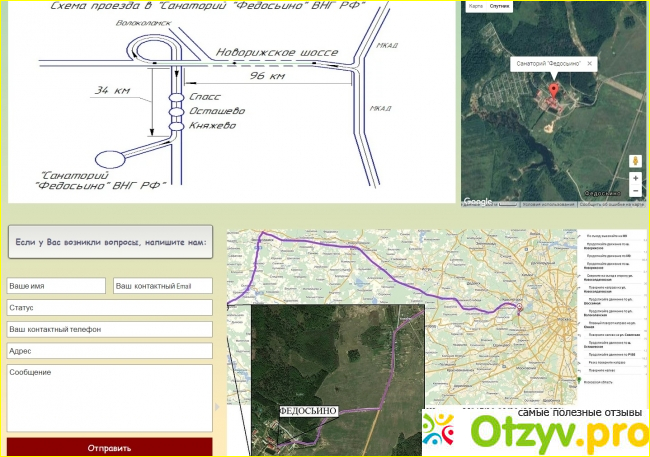
Task: Close the Санаторий "Федосьино" info popup
Action: click(x=589, y=64)
